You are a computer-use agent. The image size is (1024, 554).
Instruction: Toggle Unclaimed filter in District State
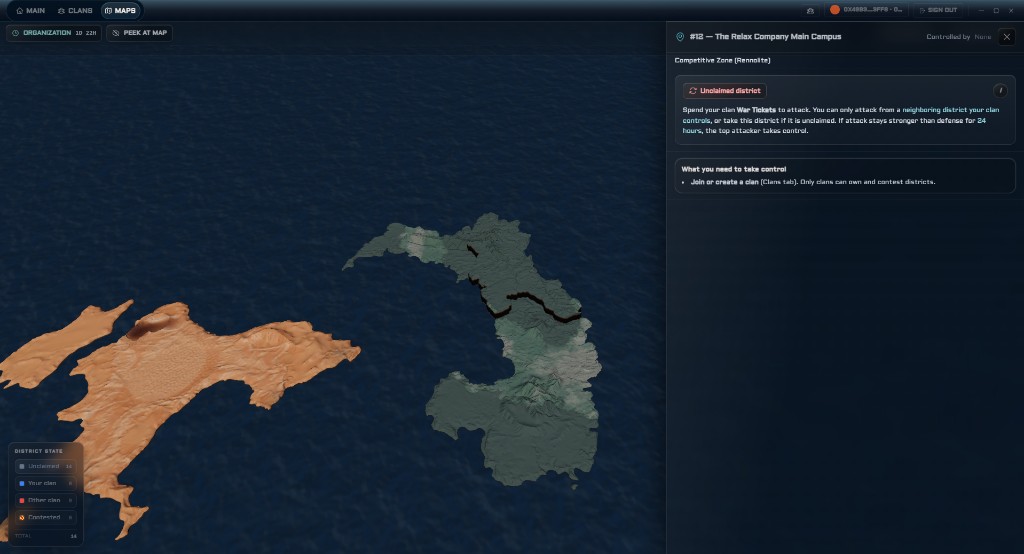tap(44, 466)
